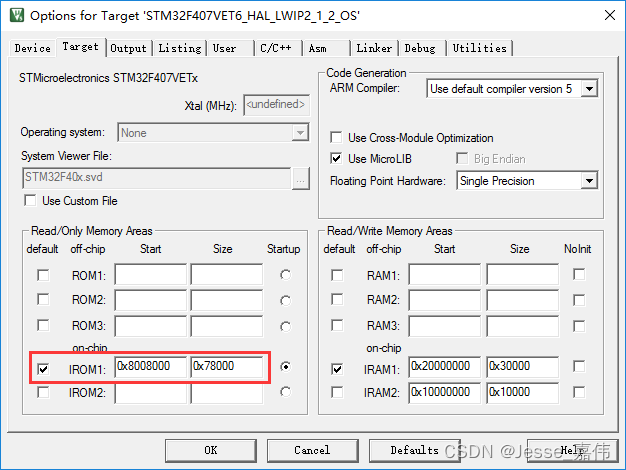626x470 pixels.
Task: Select the ROM2 Startup radio button
Action: 285,300
